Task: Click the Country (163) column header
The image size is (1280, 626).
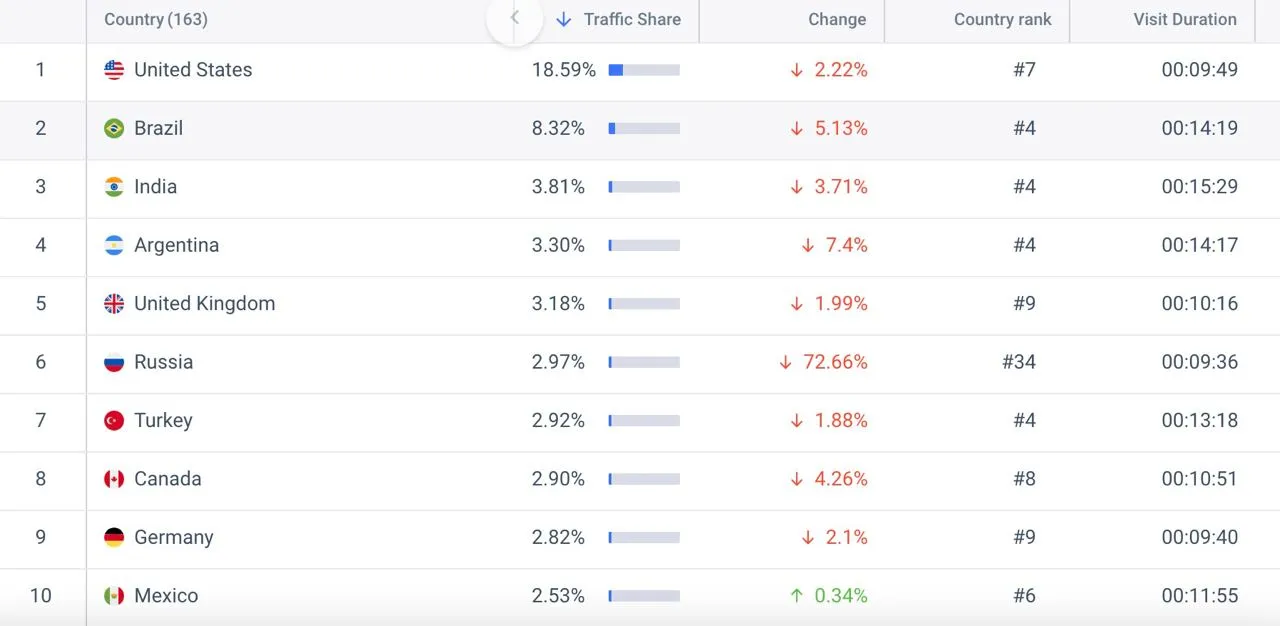Action: (156, 19)
